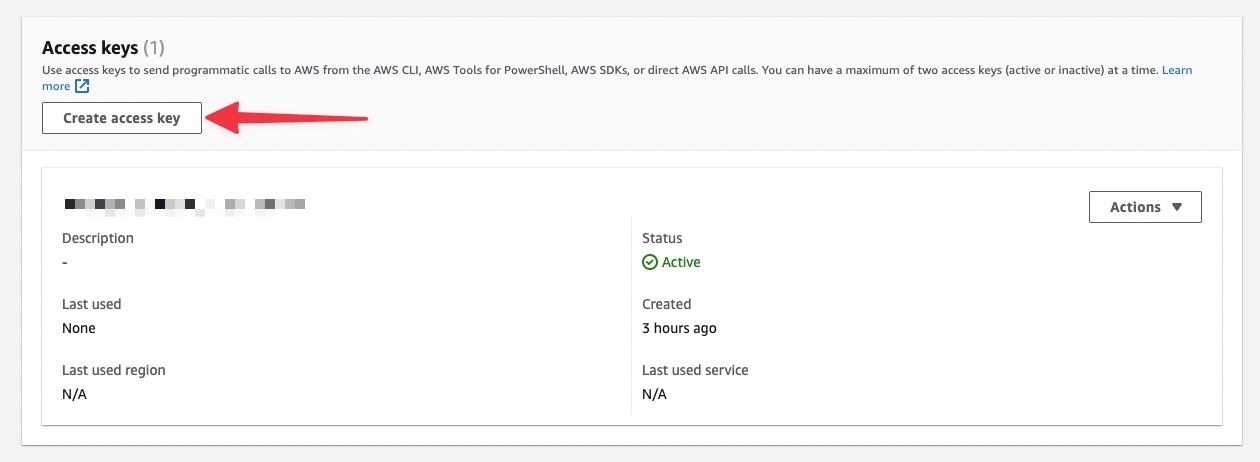Click the Last used label
The width and height of the screenshot is (1260, 462).
pos(91,304)
